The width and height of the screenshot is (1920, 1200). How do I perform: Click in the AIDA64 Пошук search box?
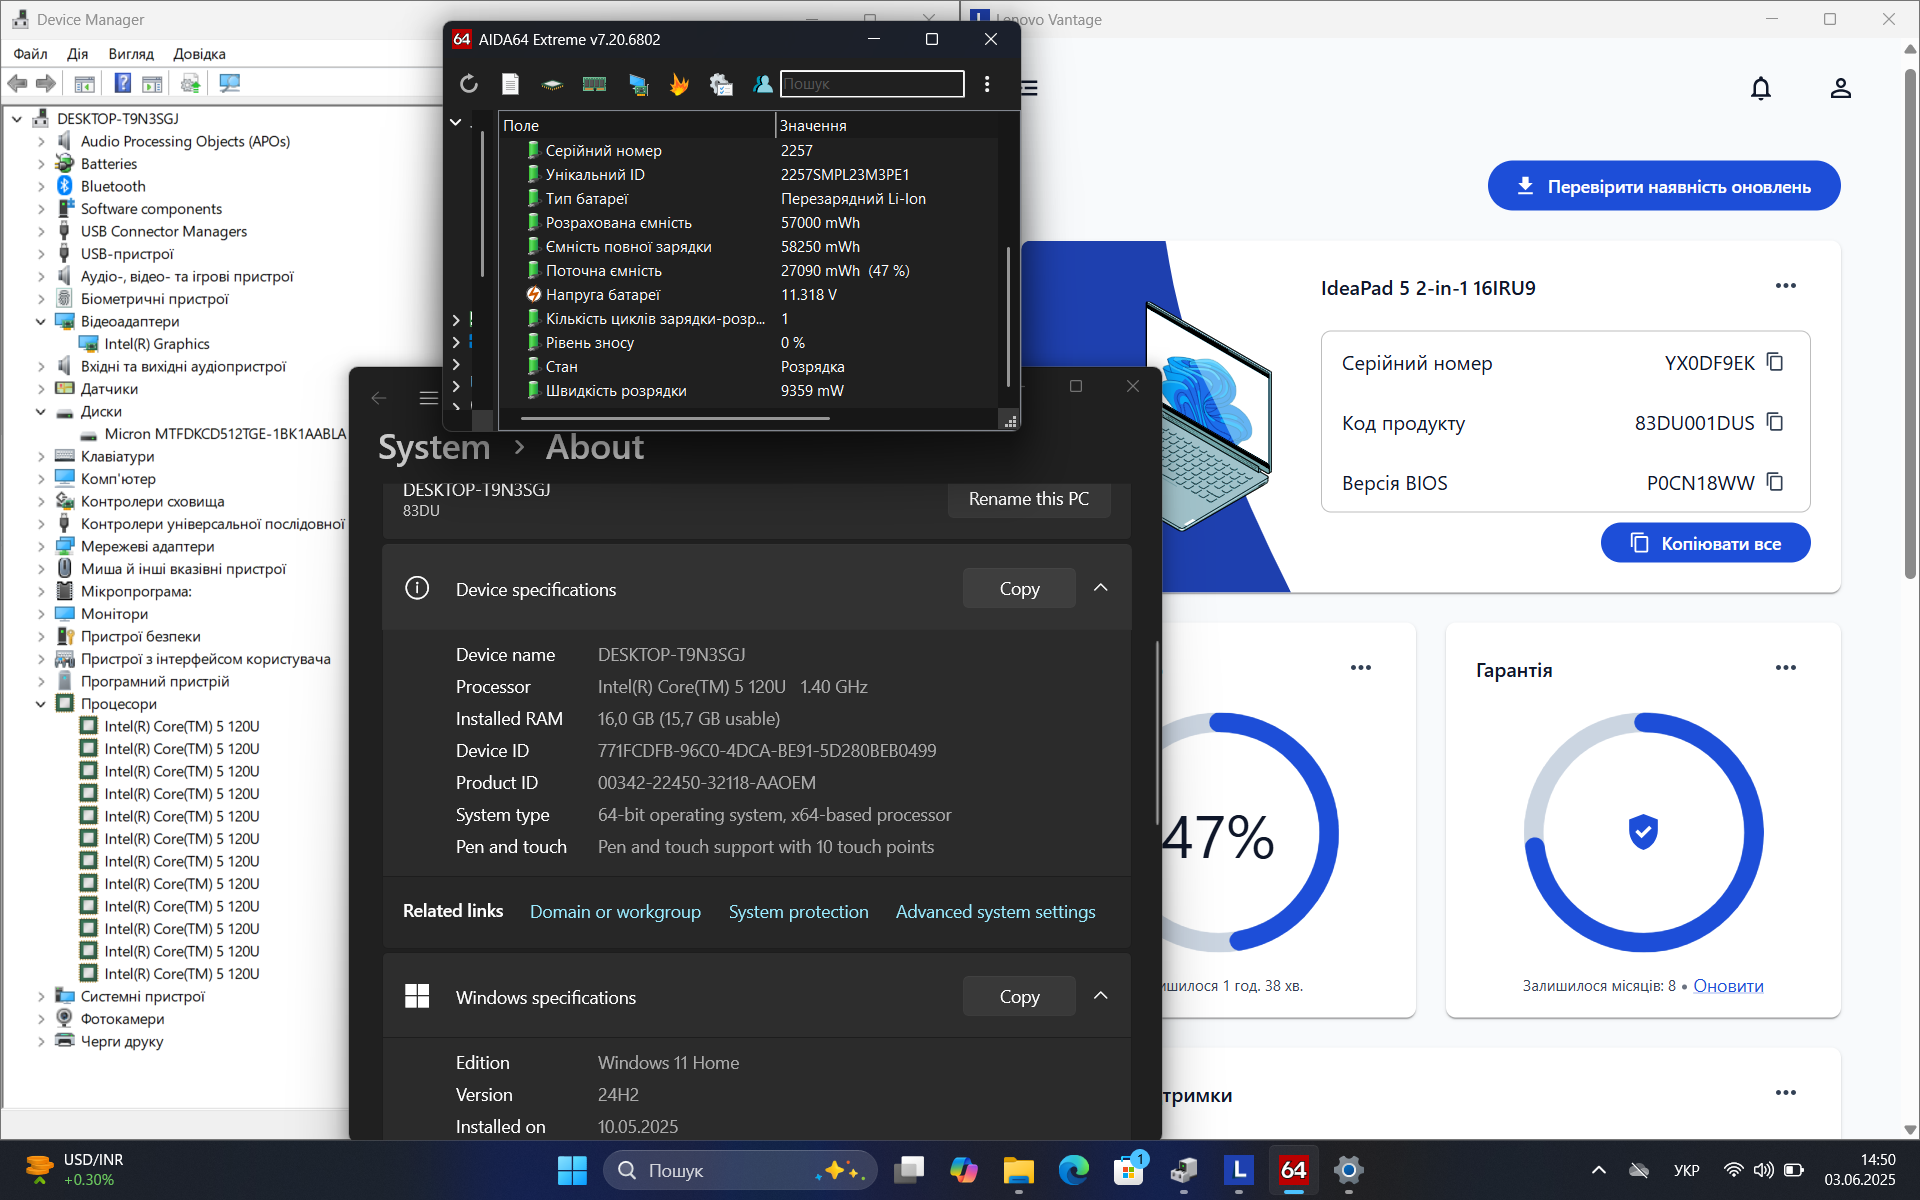[872, 84]
